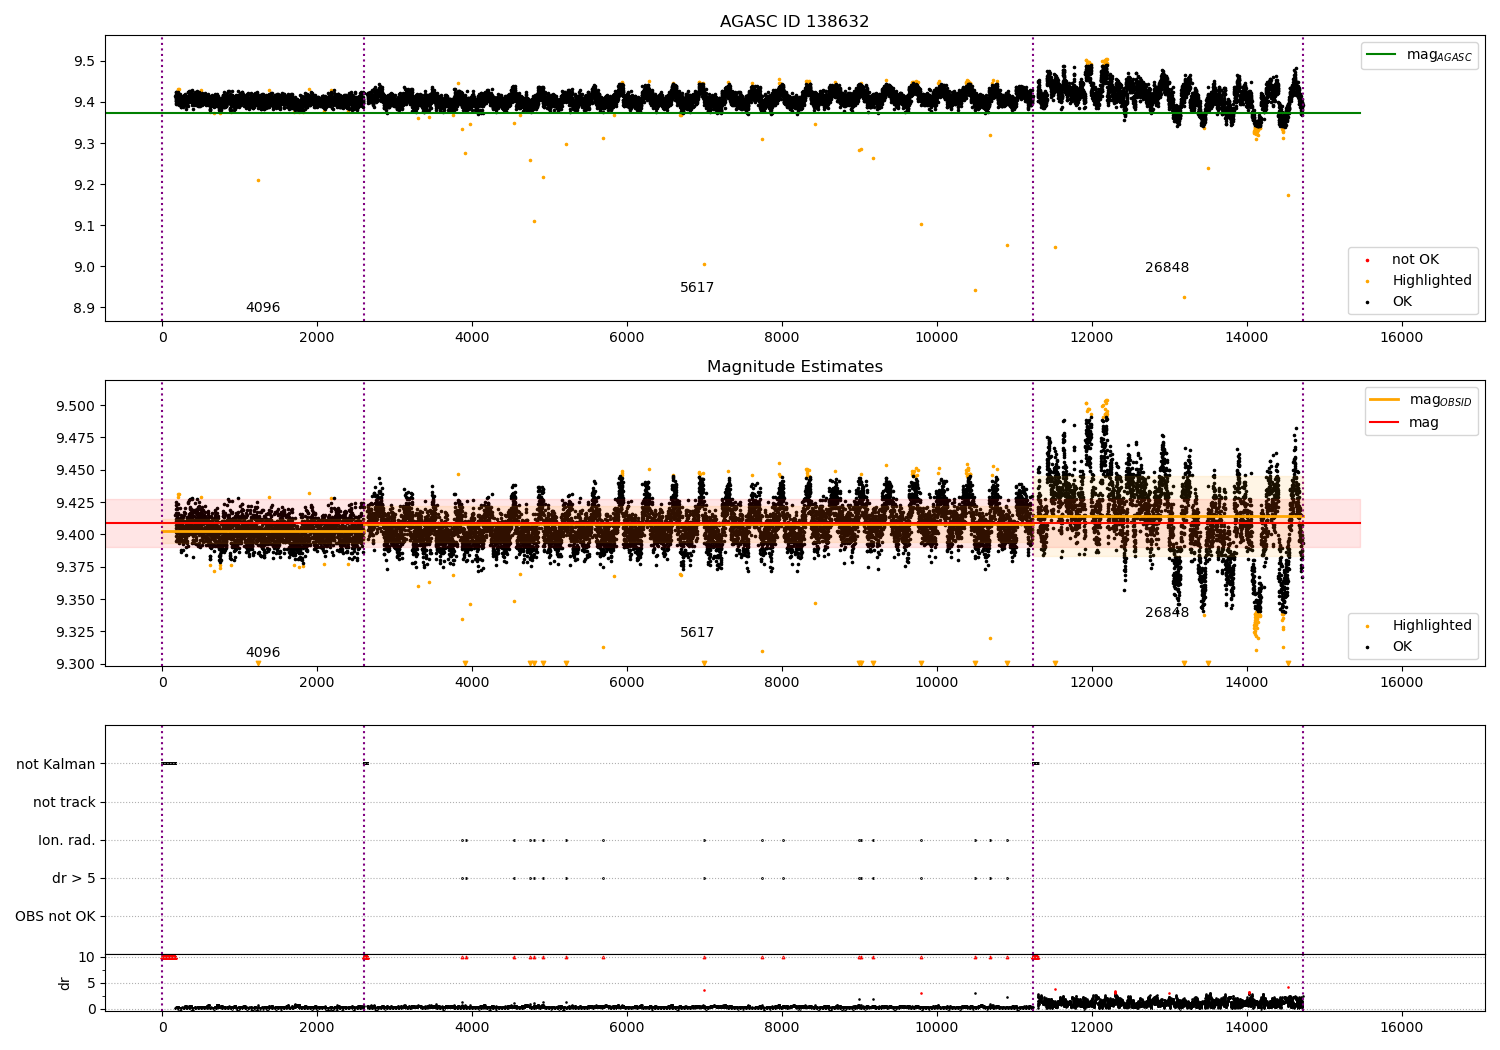The image size is (1500, 1050).
Task: Click the 8.9 y-axis tick of top plot
Action: coord(84,308)
